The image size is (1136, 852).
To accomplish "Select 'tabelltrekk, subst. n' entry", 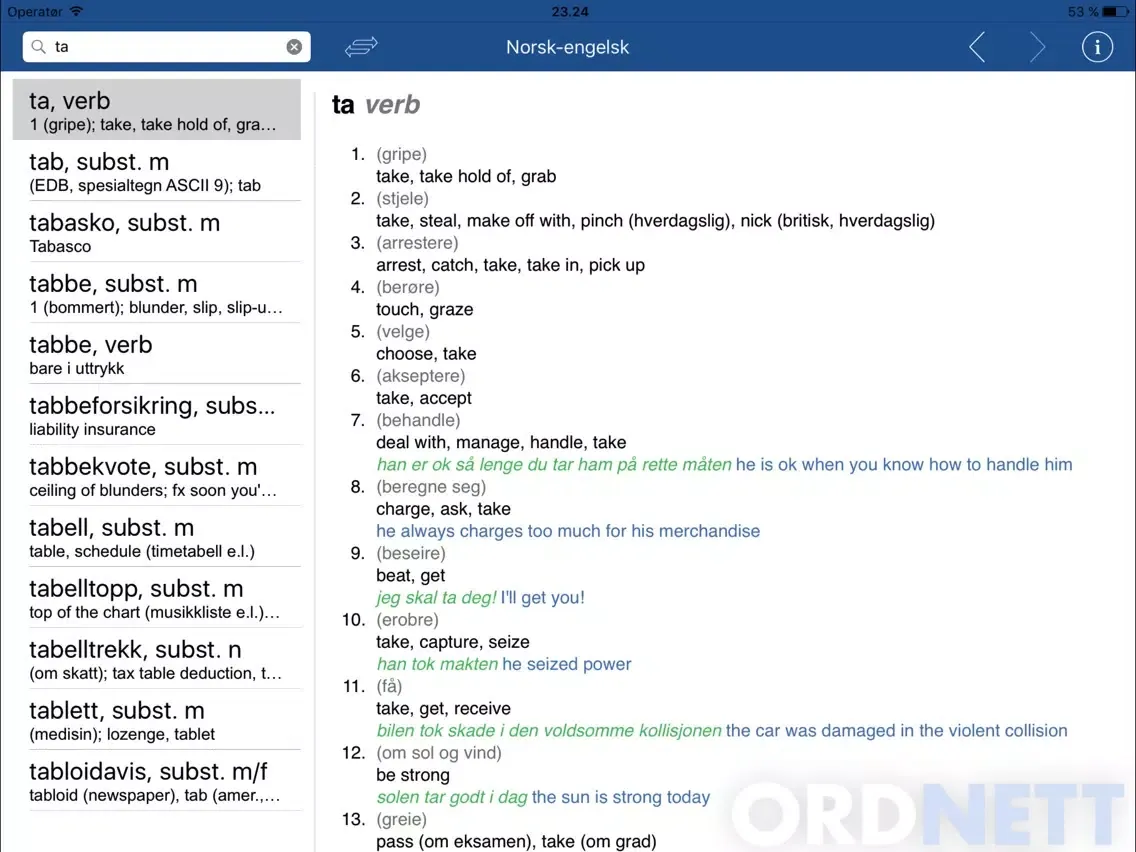I will click(x=156, y=658).
